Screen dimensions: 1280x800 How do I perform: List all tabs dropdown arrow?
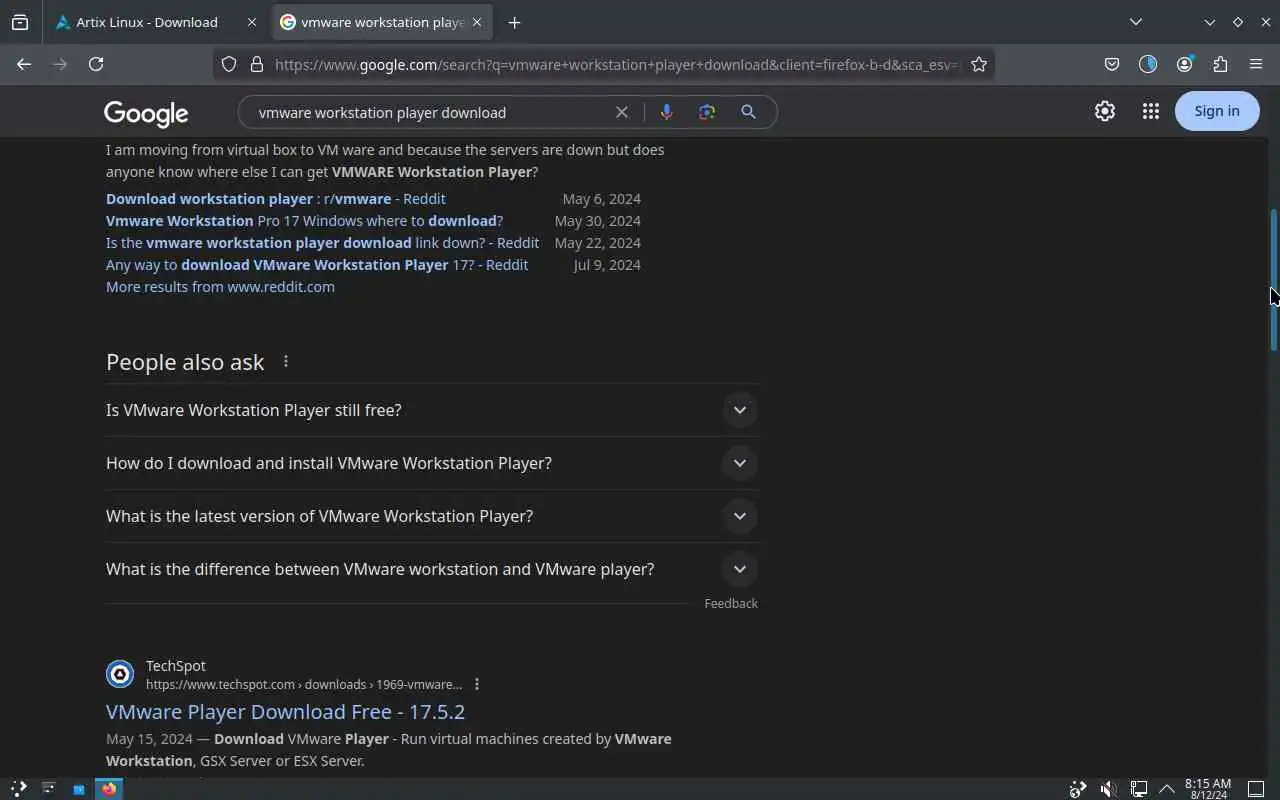click(x=1136, y=22)
